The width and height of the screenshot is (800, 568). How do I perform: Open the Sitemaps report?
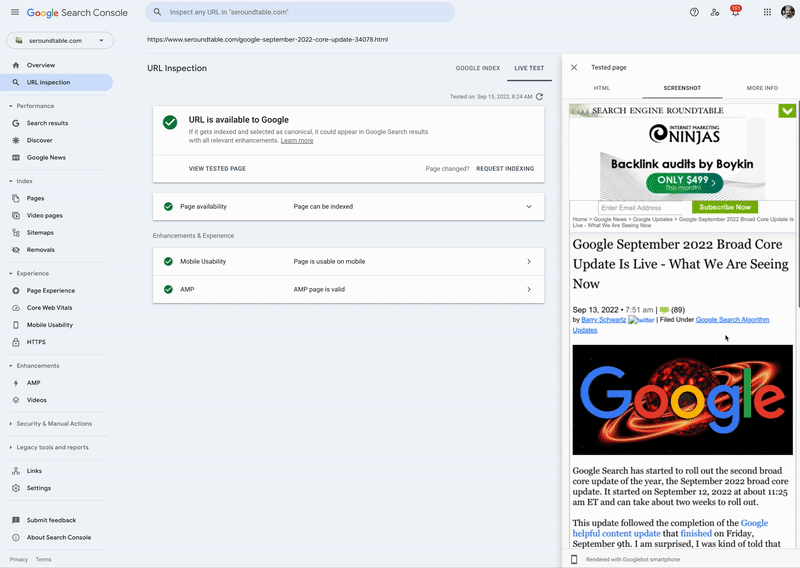[40, 233]
